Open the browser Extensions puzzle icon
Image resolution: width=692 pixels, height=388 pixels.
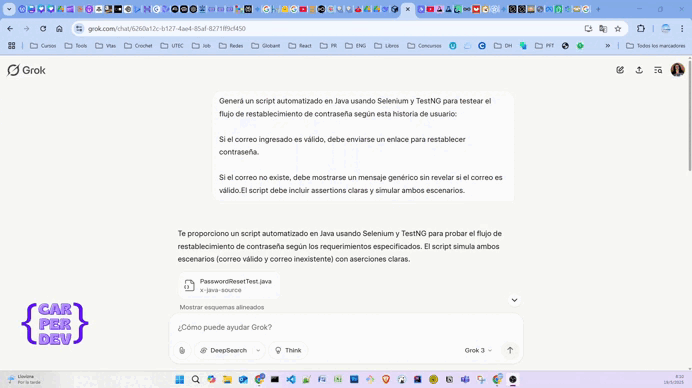tap(641, 29)
